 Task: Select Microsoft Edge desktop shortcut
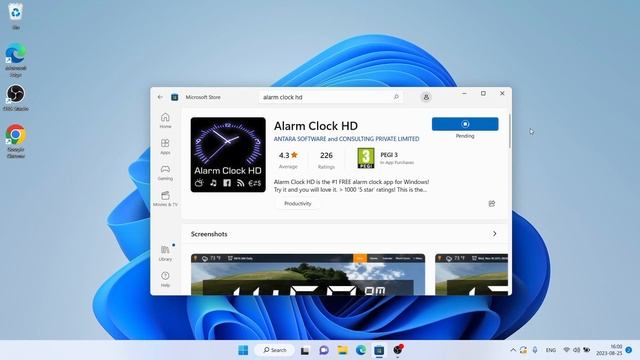pos(16,60)
